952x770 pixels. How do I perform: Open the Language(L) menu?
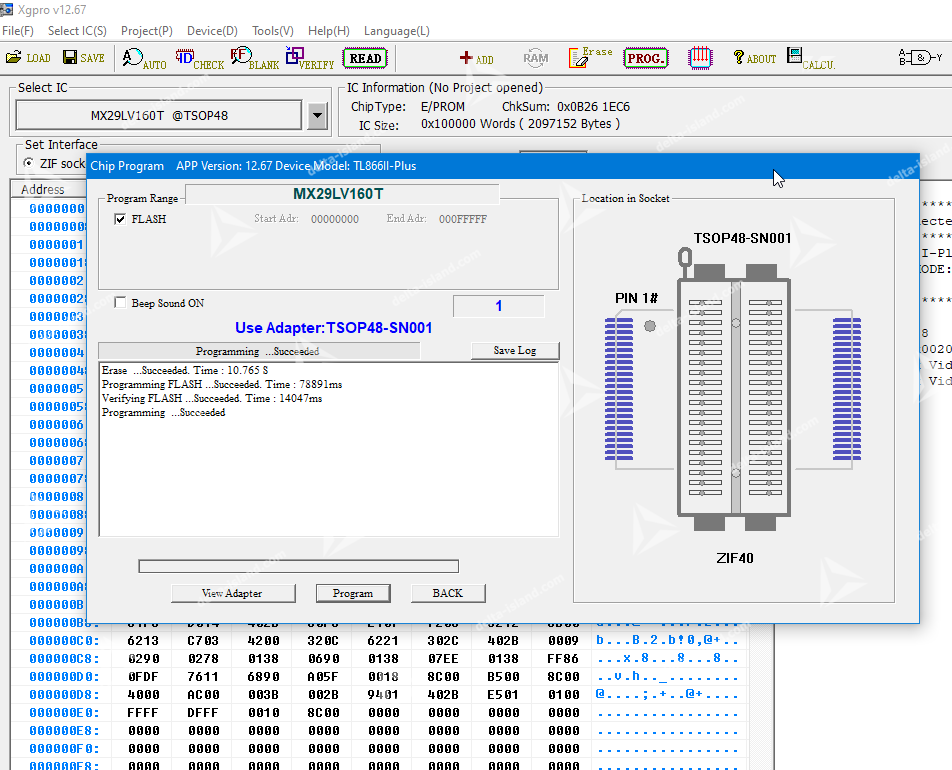pos(396,30)
